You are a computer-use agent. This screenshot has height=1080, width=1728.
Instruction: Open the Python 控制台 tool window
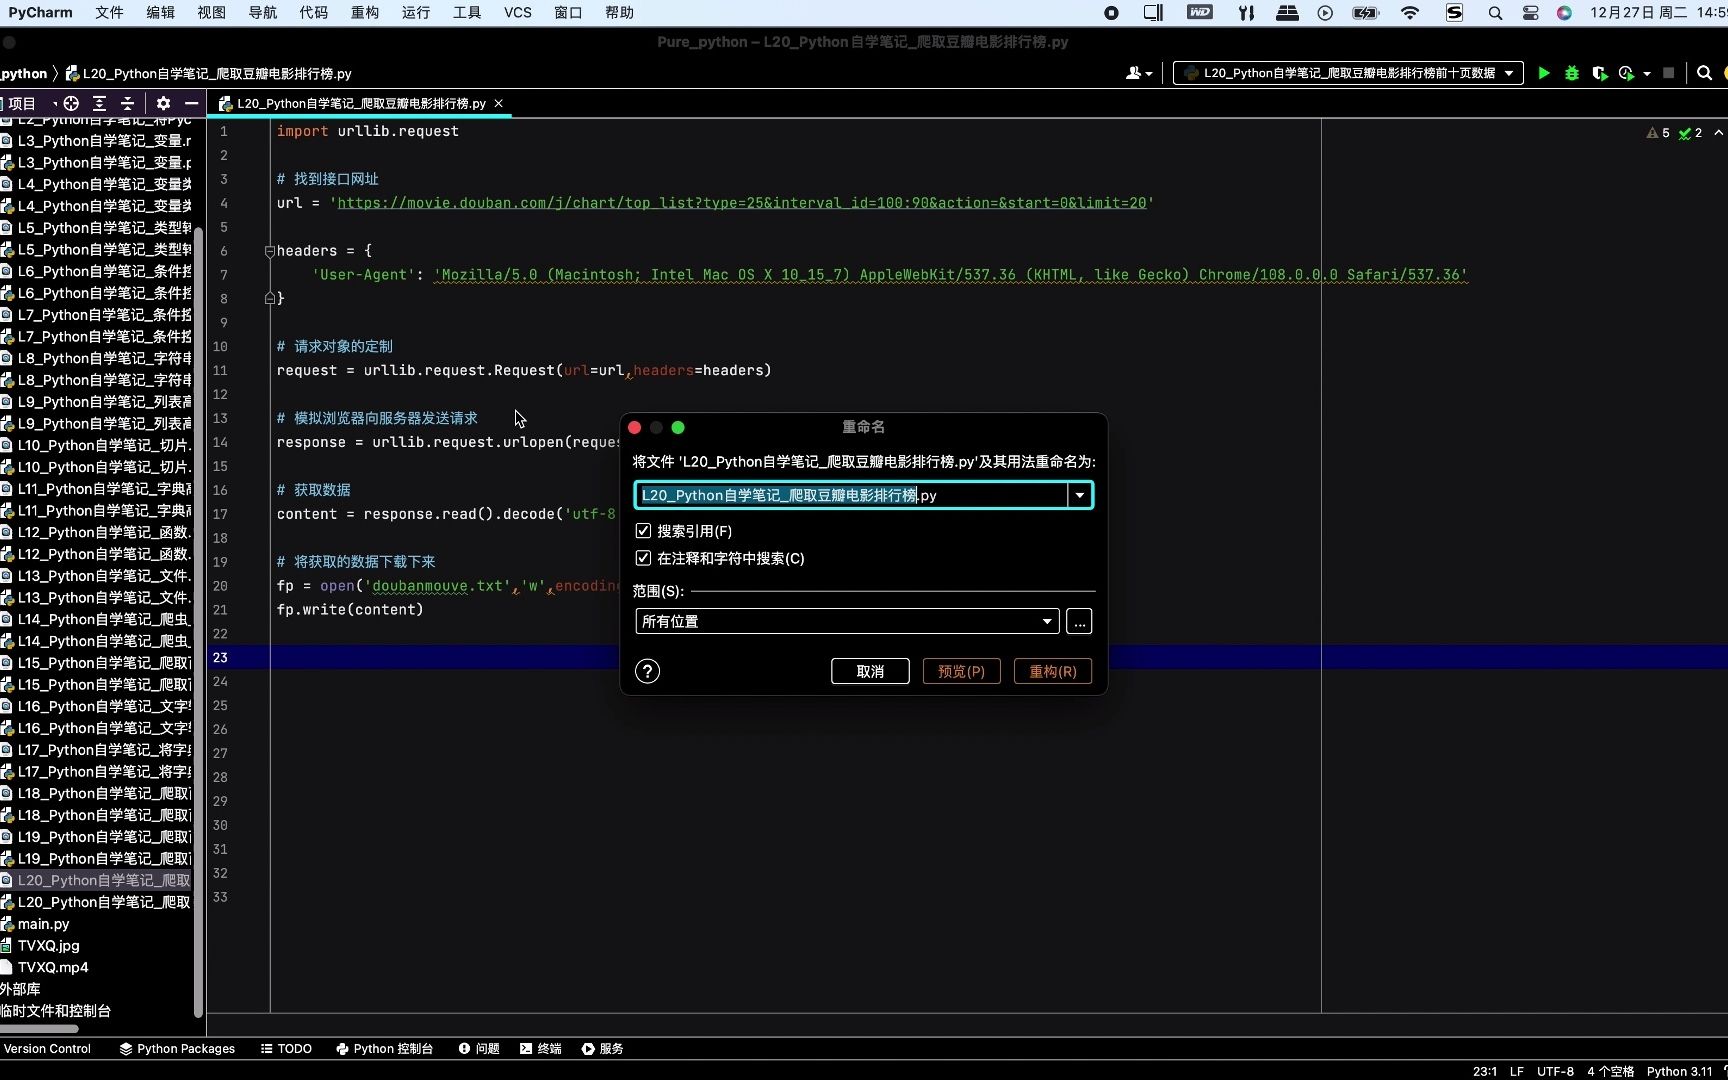pyautogui.click(x=384, y=1049)
